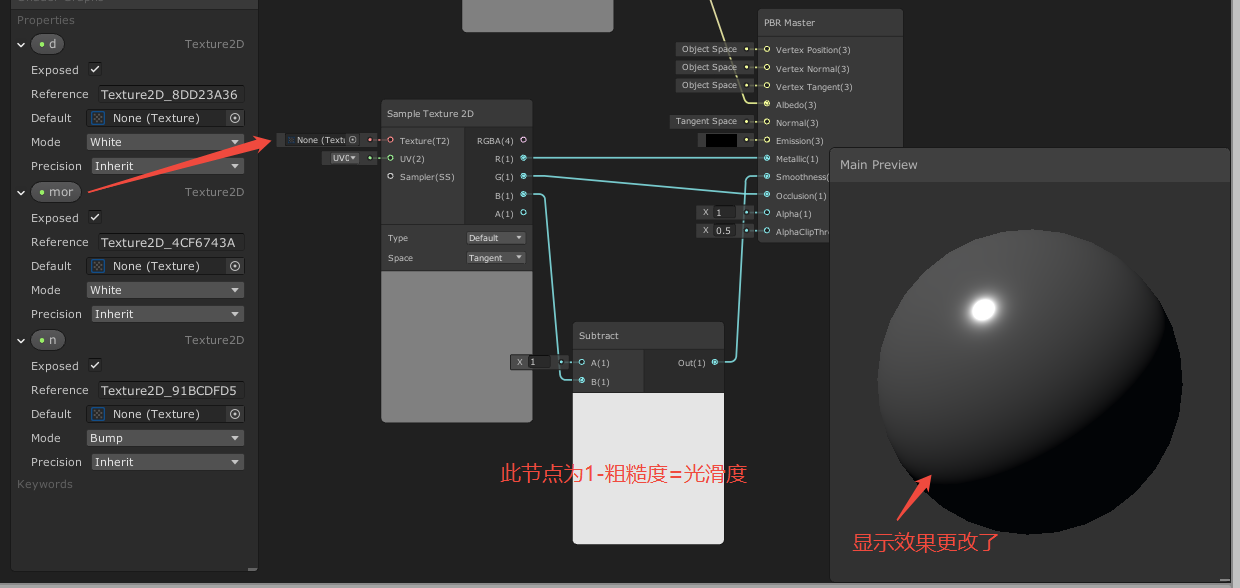The image size is (1240, 588).
Task: Click Subtract node A(1) input port
Action: click(x=582, y=362)
